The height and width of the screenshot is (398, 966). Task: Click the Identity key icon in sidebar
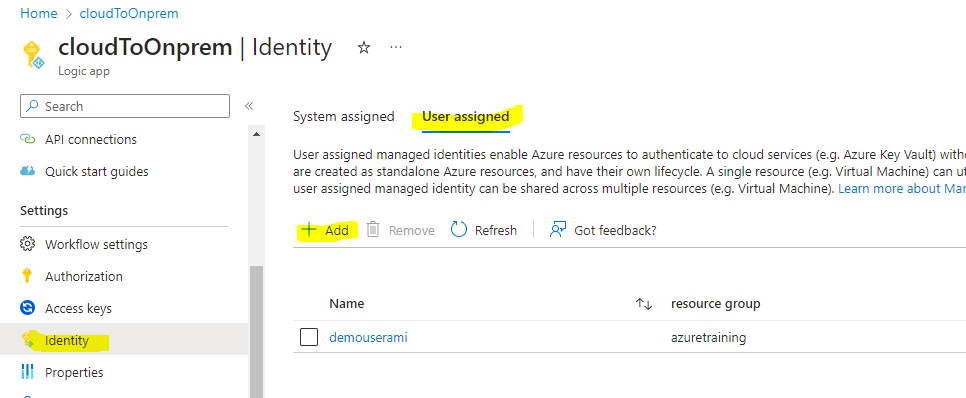click(28, 340)
